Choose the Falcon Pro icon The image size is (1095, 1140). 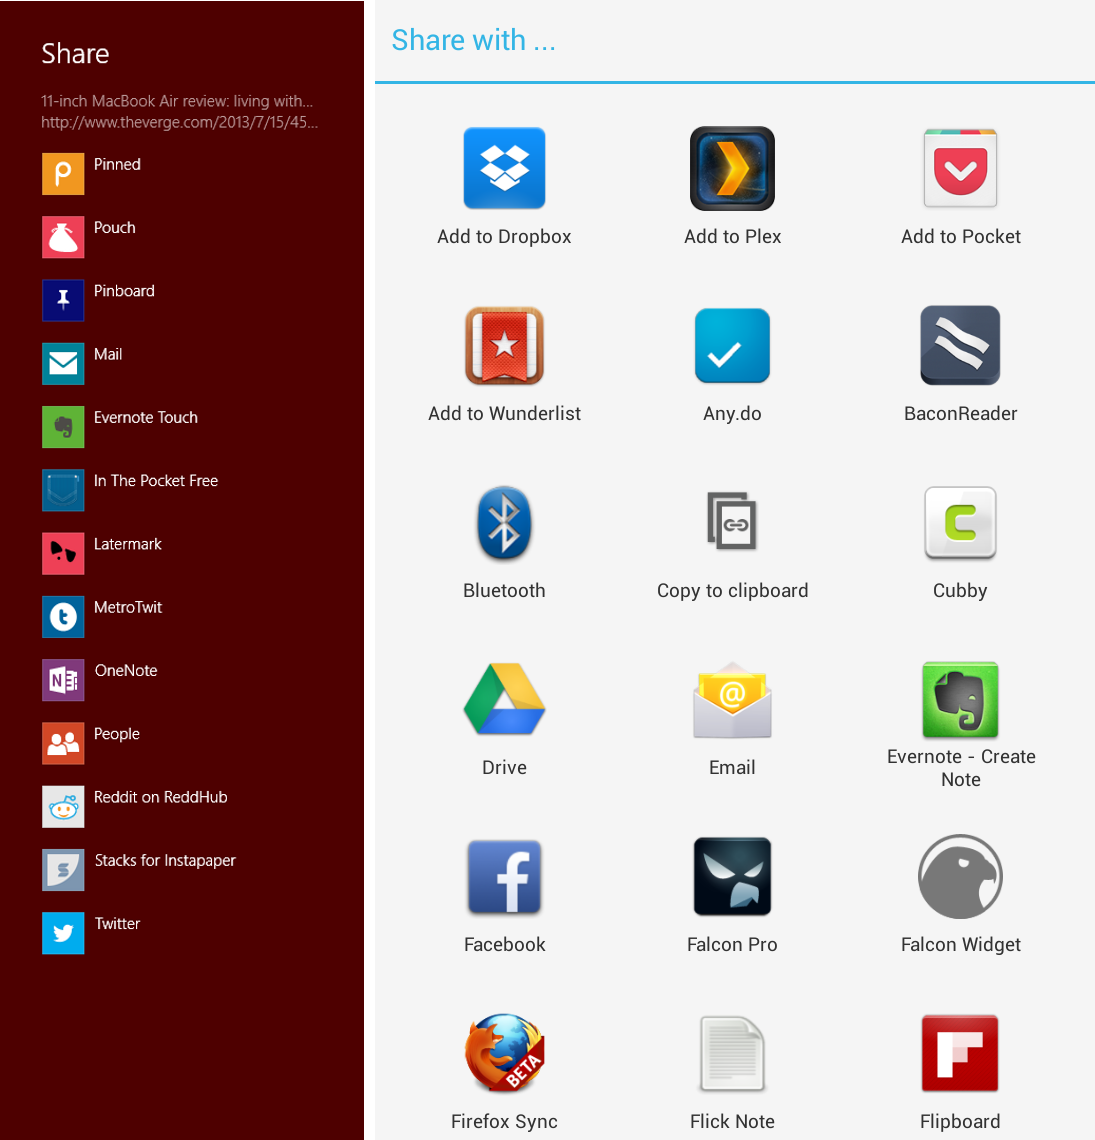tap(732, 877)
